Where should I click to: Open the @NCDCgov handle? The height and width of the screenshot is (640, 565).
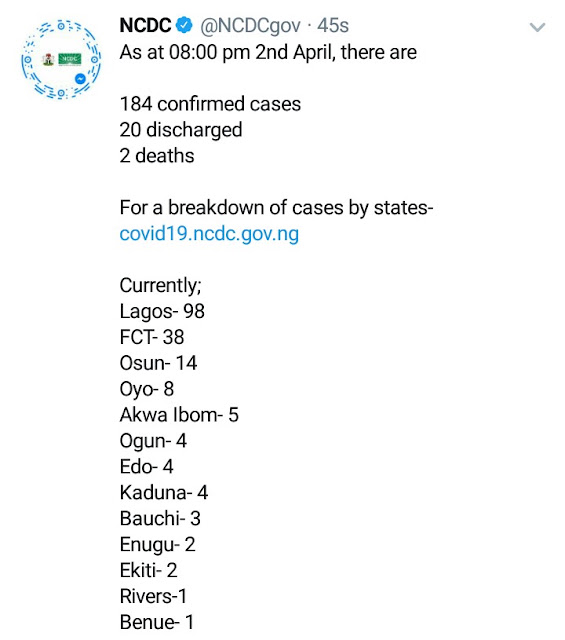(x=250, y=26)
